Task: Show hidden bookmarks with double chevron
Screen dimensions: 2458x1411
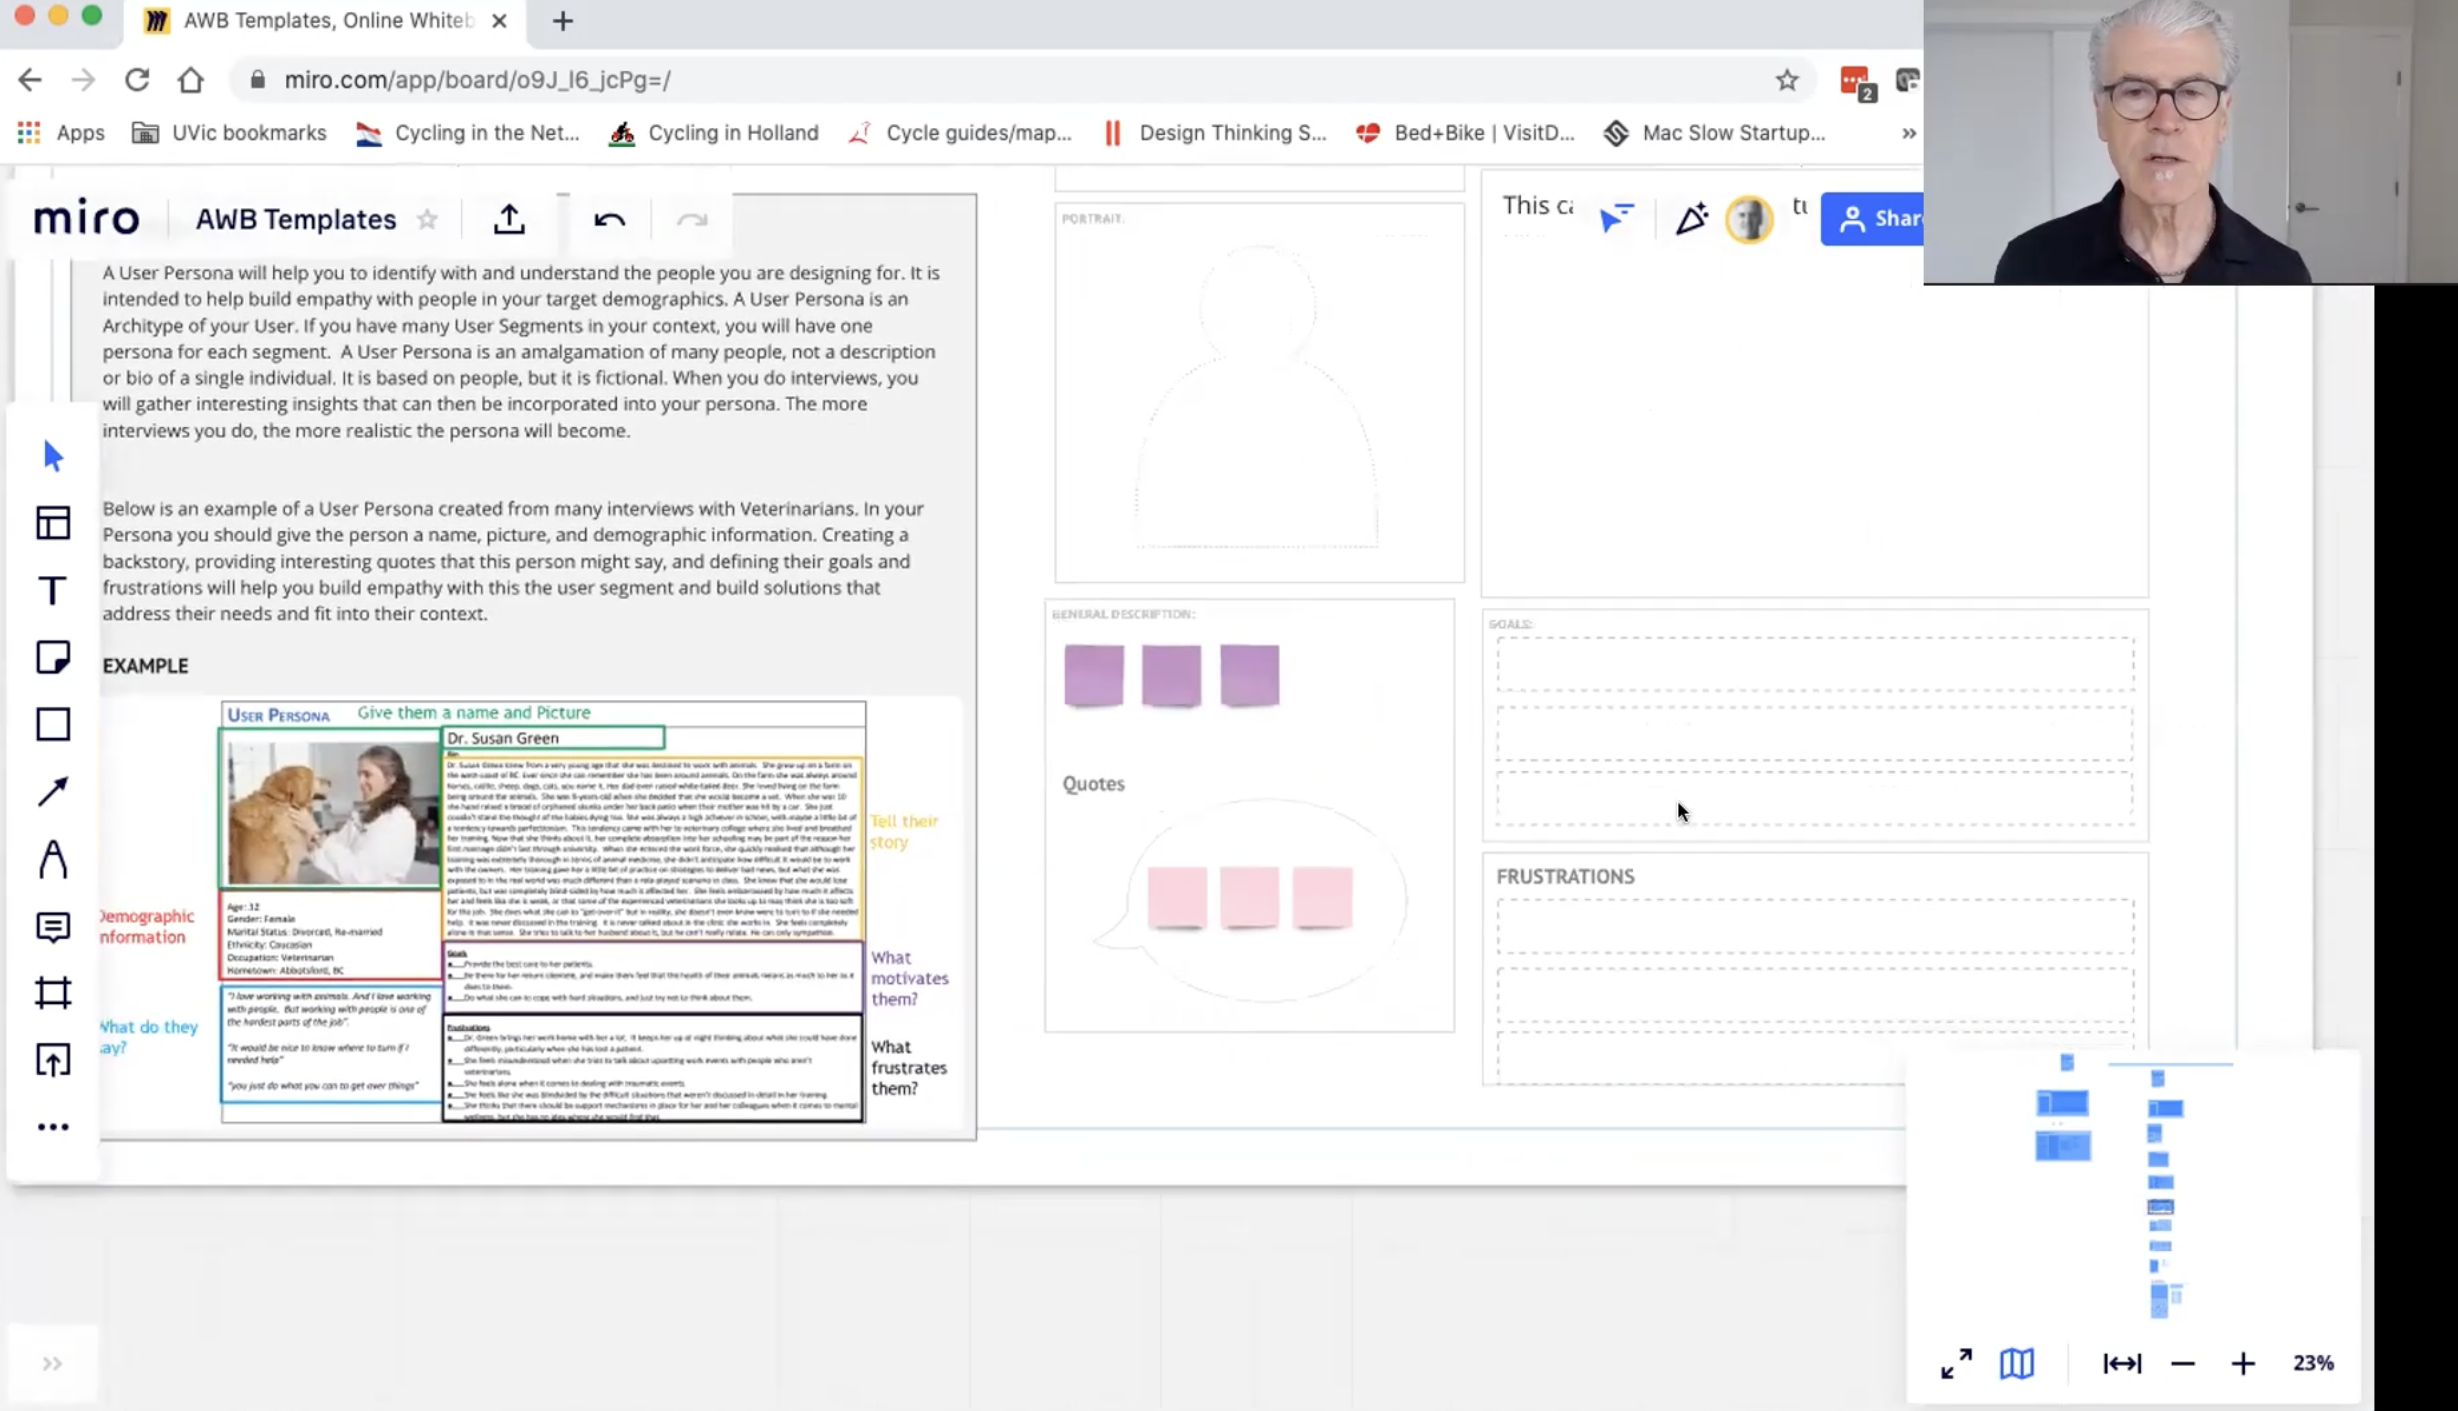Action: point(1908,133)
